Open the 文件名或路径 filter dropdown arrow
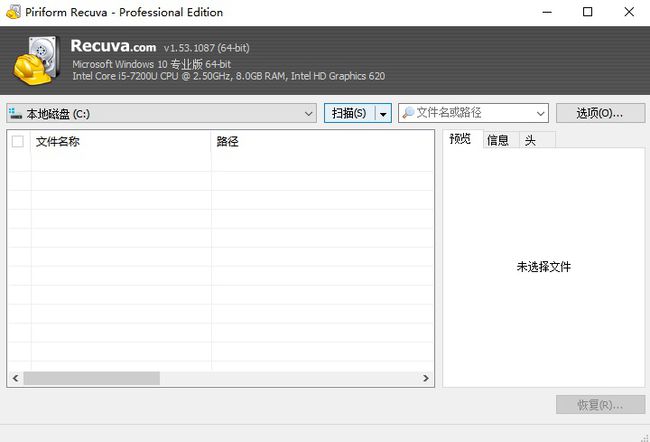 tap(540, 113)
